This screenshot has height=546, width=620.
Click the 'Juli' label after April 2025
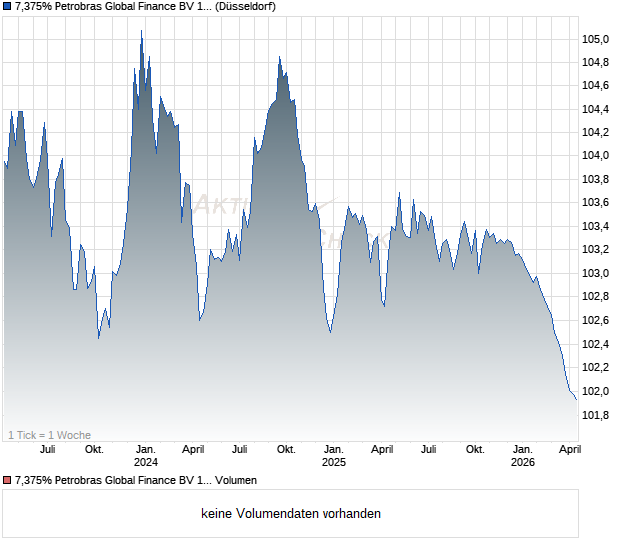(429, 450)
